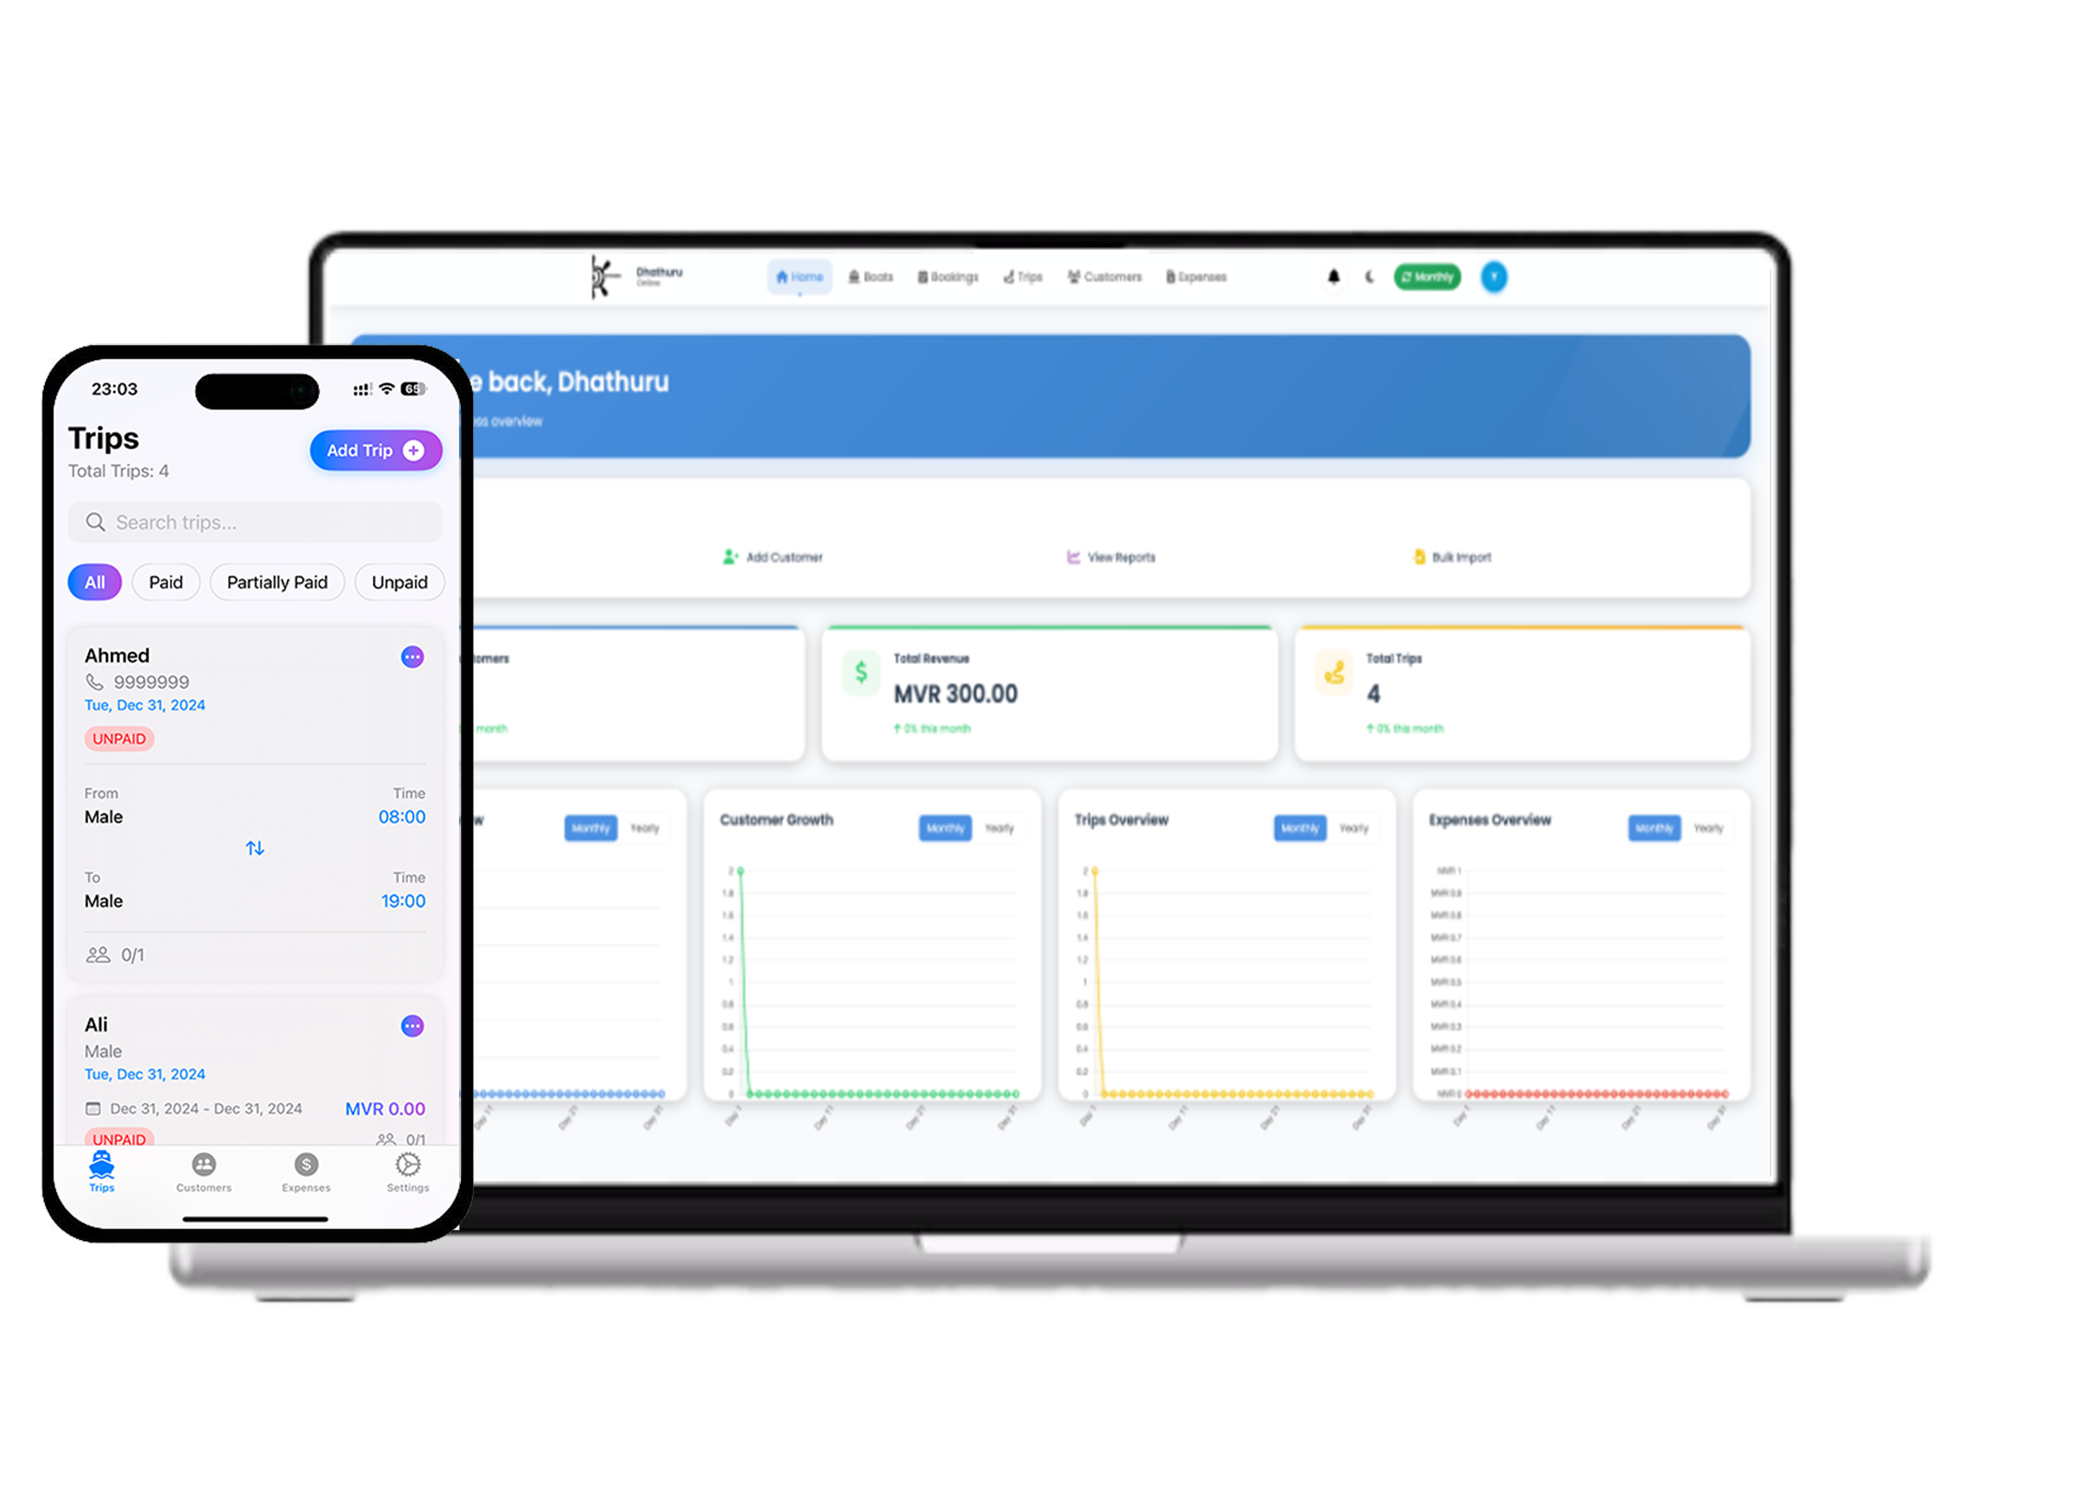Expand the Ali trip options menu
Image resolution: width=2100 pixels, height=1500 pixels.
click(414, 1024)
